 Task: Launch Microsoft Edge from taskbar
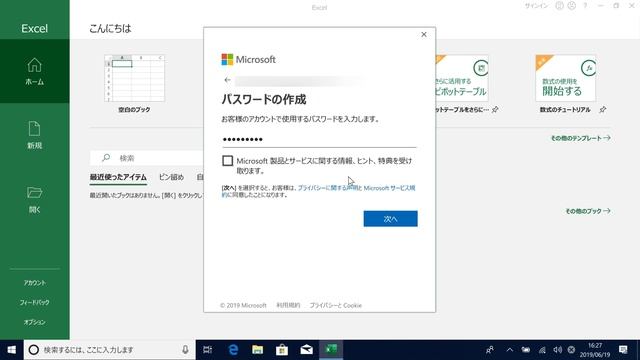(x=233, y=350)
